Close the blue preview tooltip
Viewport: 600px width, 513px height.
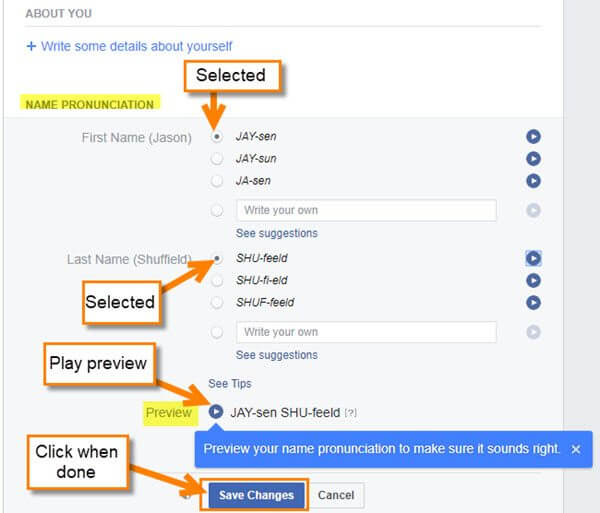click(x=576, y=449)
